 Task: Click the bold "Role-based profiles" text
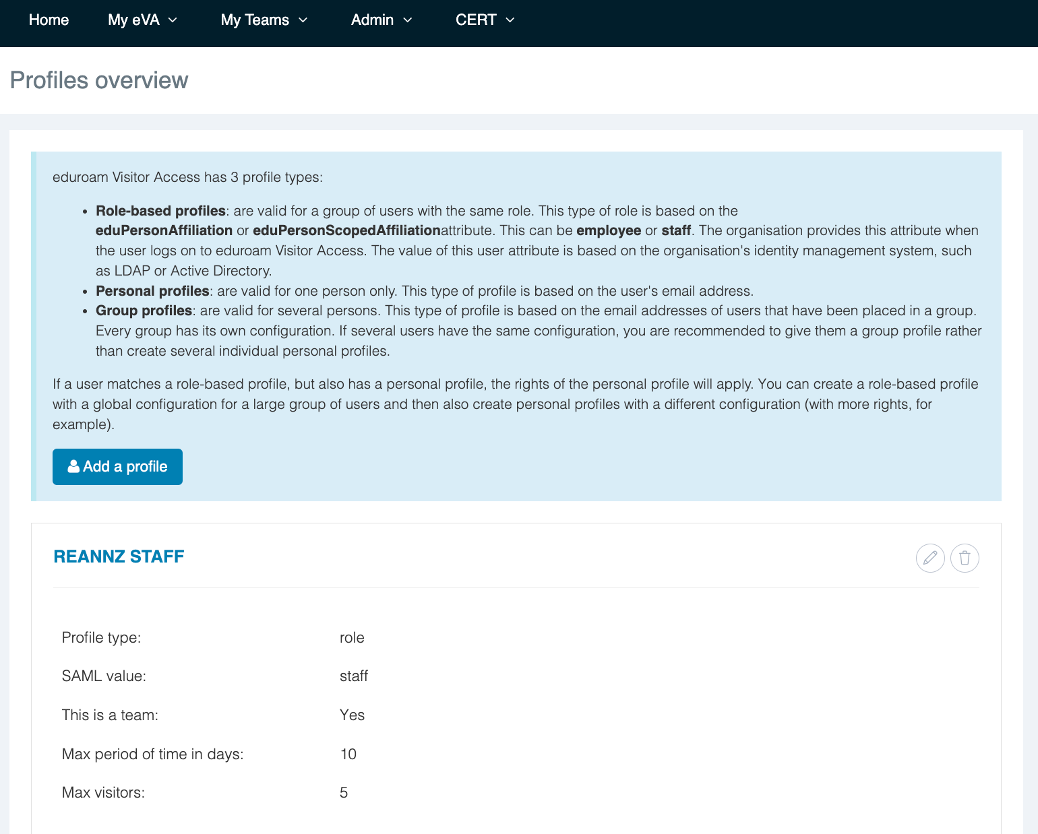(x=160, y=211)
